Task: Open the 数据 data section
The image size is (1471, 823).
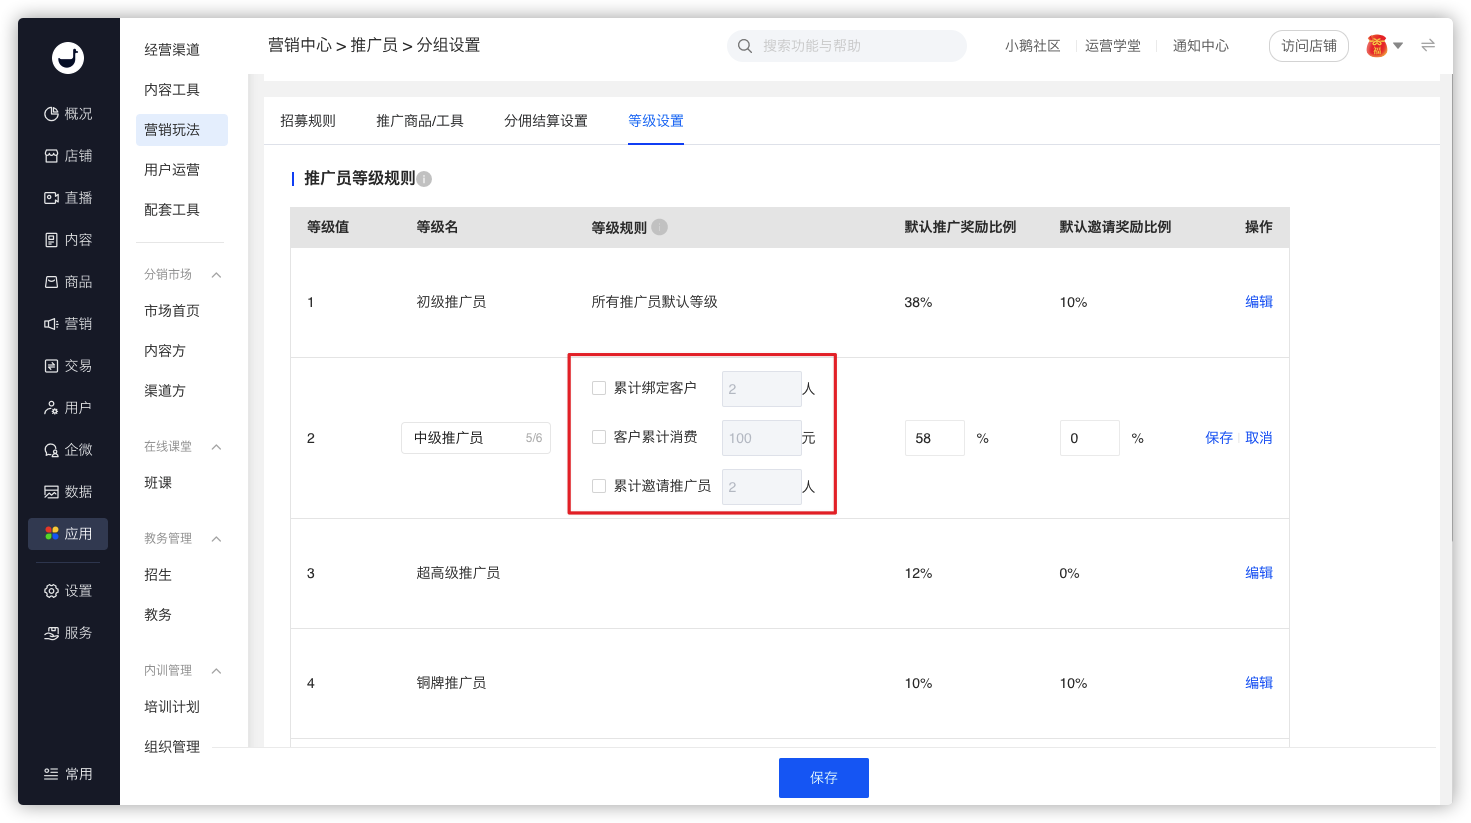Action: tap(68, 492)
